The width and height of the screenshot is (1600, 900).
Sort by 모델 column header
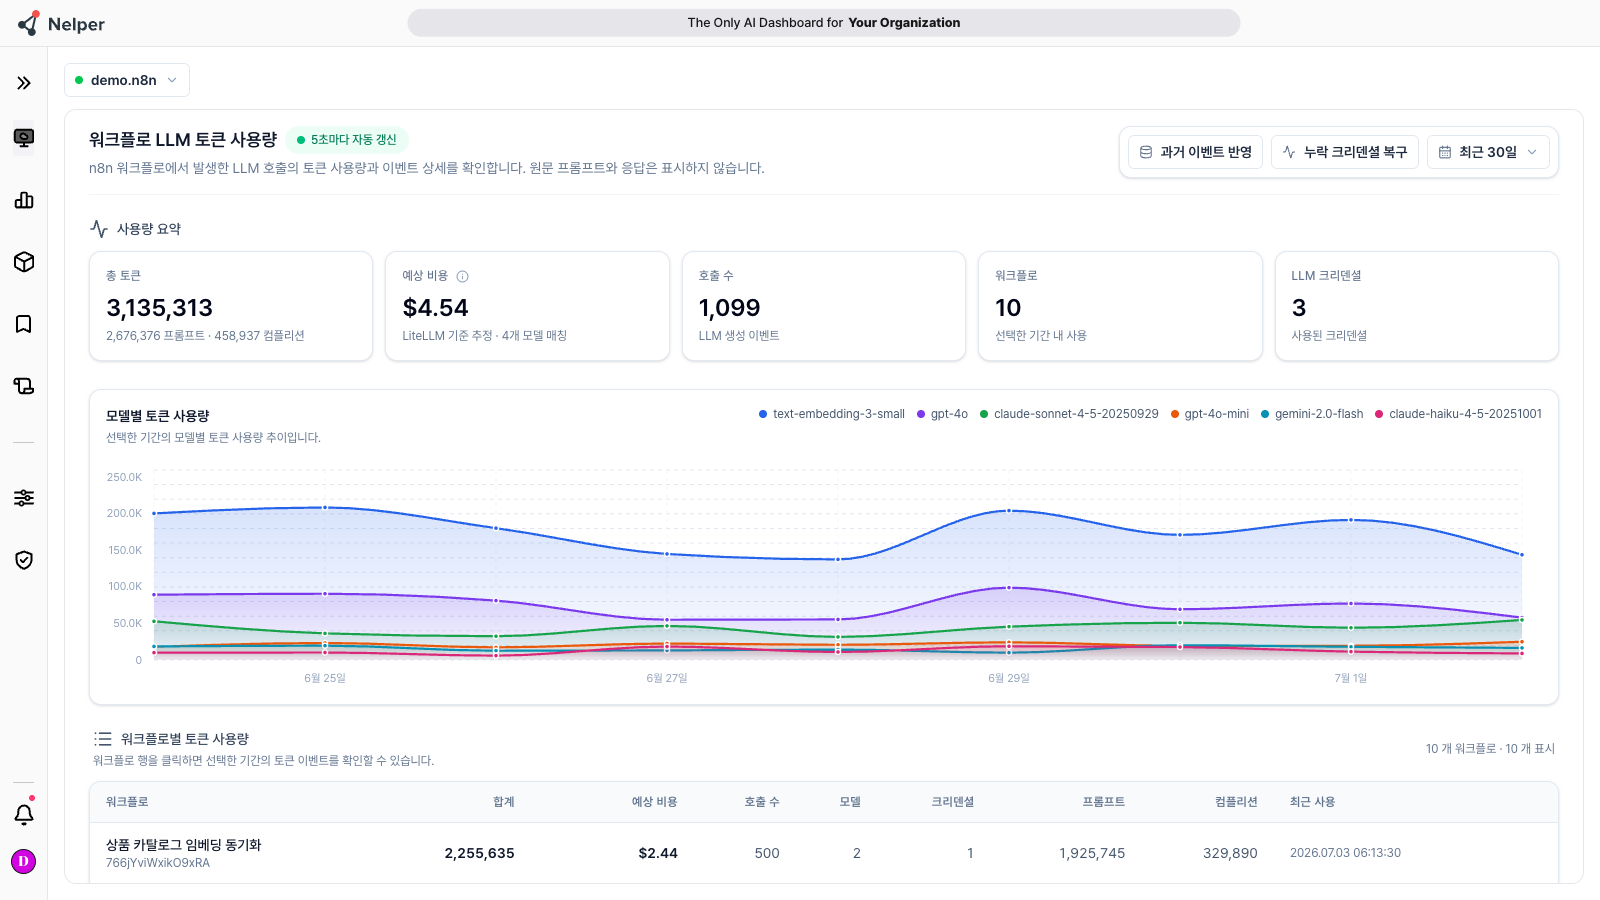coord(850,802)
